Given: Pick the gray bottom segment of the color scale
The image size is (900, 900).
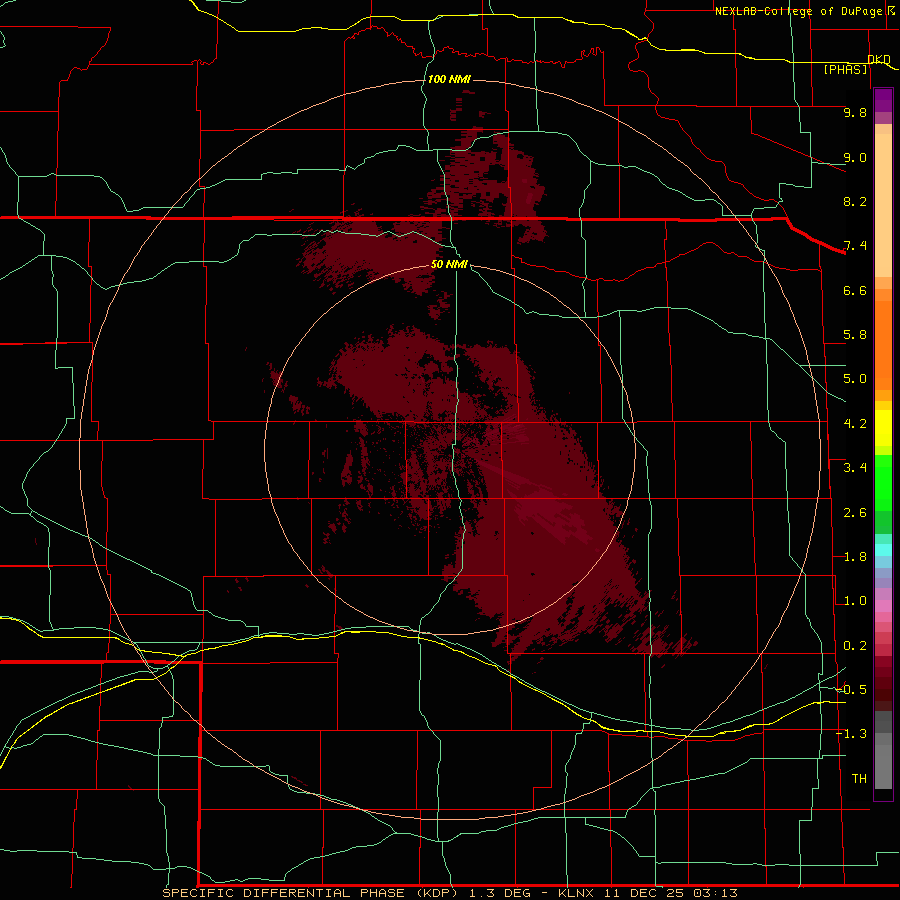Looking at the screenshot, I should tap(883, 766).
